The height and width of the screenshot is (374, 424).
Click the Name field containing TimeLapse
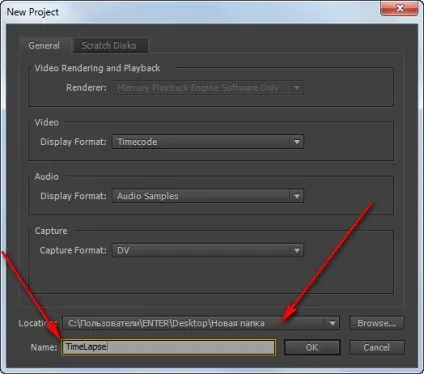click(x=169, y=347)
